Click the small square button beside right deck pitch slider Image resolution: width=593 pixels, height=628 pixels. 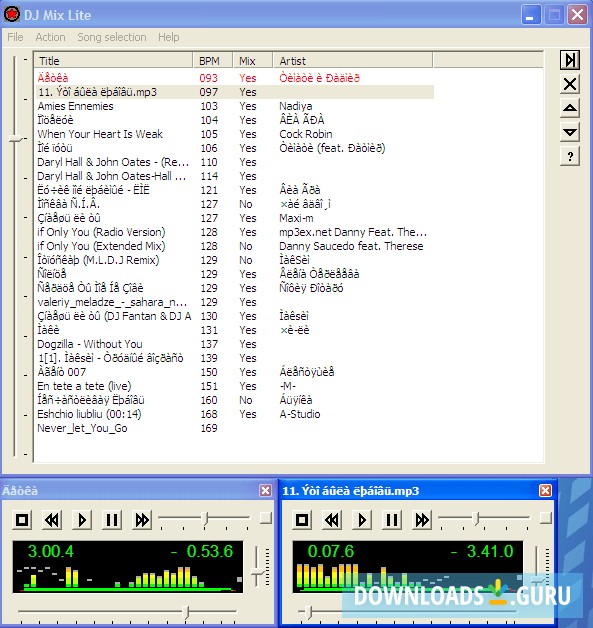click(x=545, y=517)
